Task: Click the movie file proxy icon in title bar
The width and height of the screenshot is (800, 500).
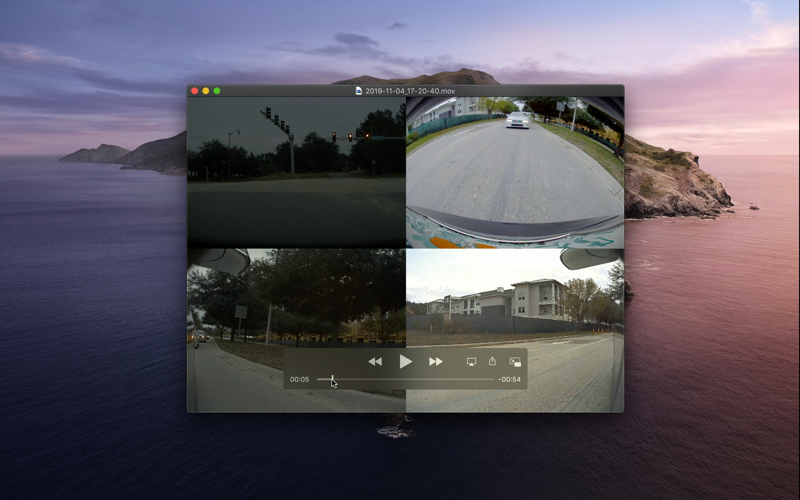Action: point(359,91)
